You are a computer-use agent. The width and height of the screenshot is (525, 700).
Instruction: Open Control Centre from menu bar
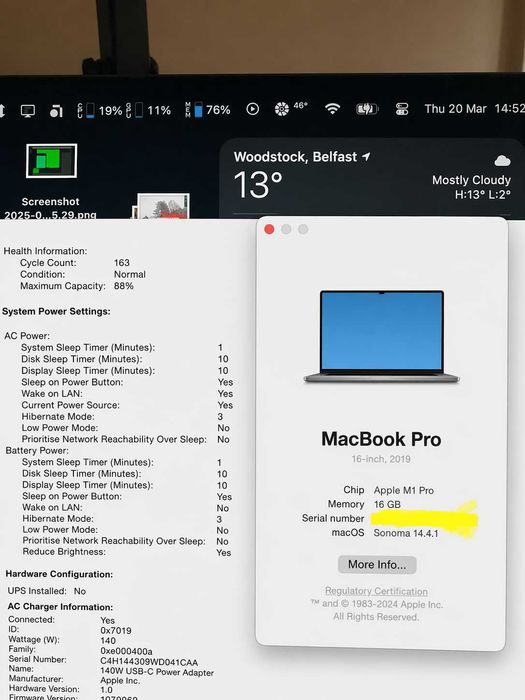[x=402, y=109]
